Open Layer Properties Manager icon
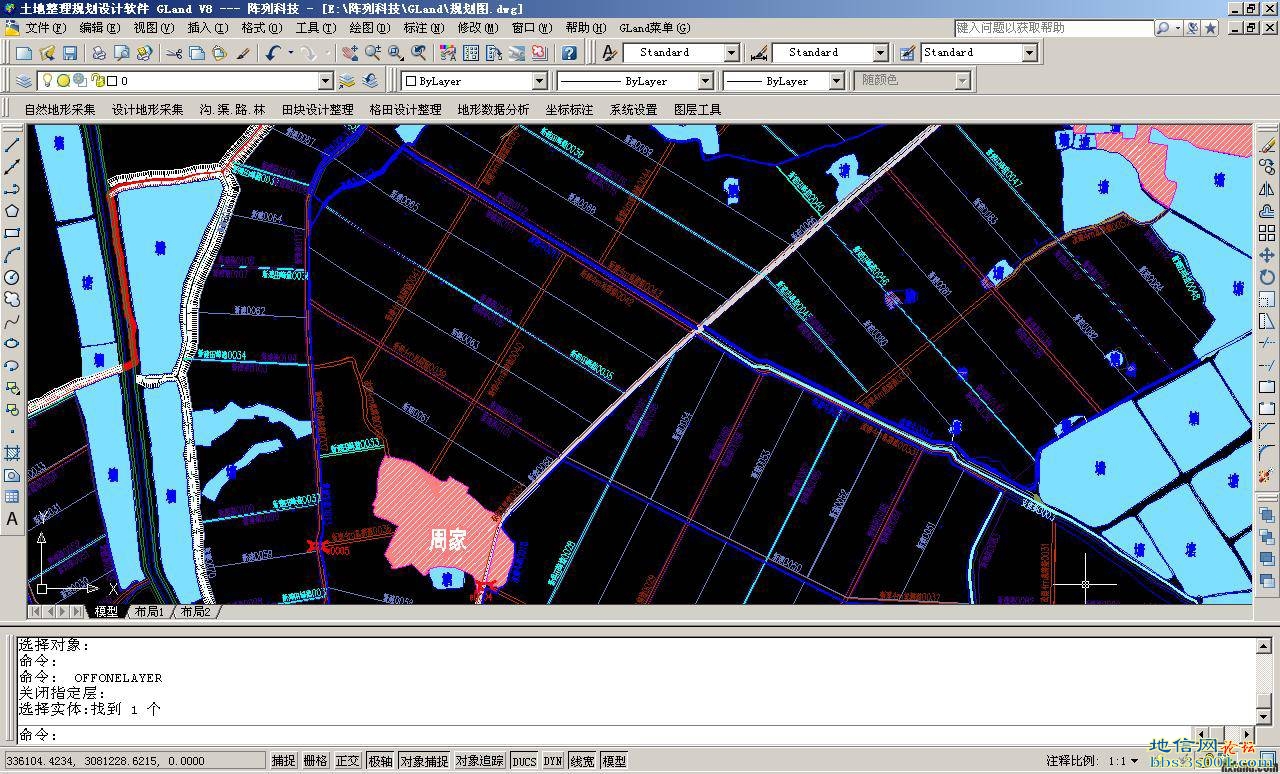 (24, 81)
